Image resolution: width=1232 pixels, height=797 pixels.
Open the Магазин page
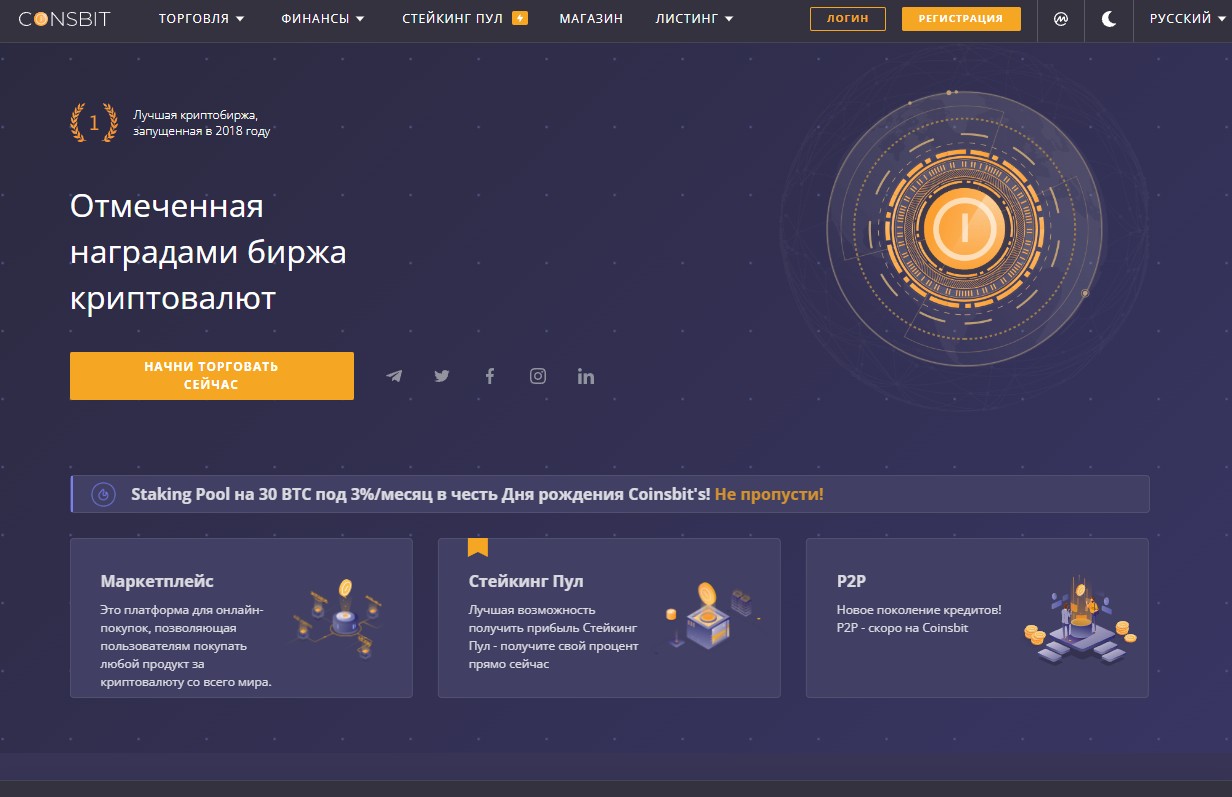coord(591,19)
